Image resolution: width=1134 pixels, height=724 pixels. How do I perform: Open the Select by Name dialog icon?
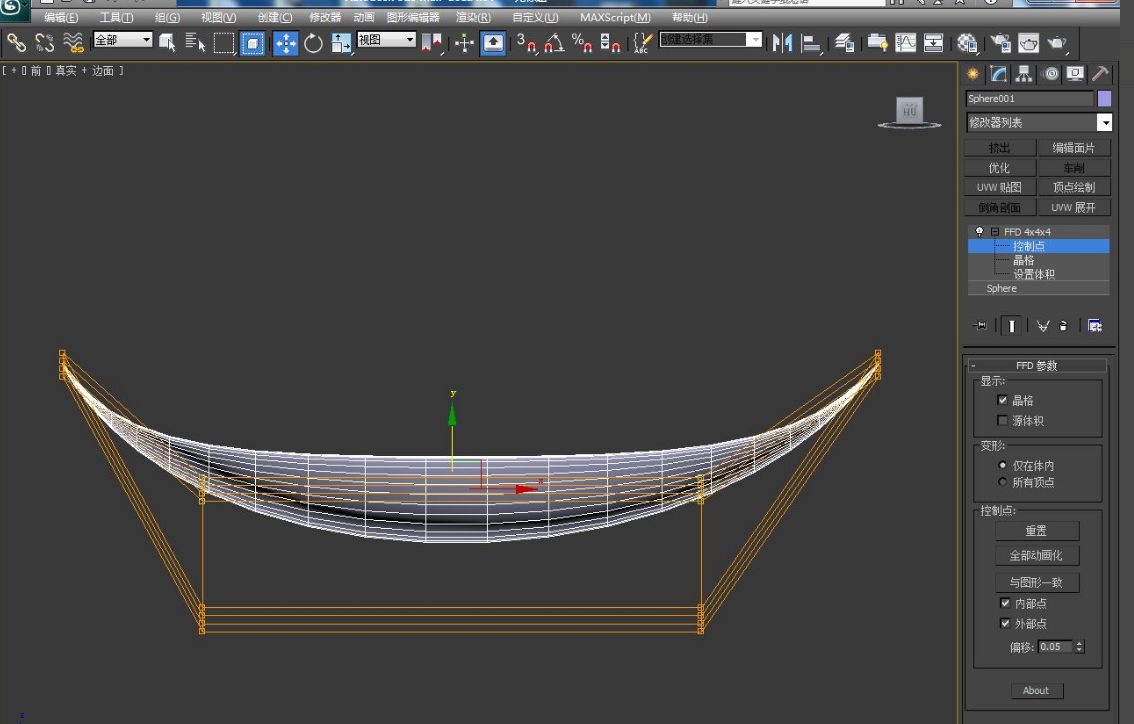click(196, 42)
